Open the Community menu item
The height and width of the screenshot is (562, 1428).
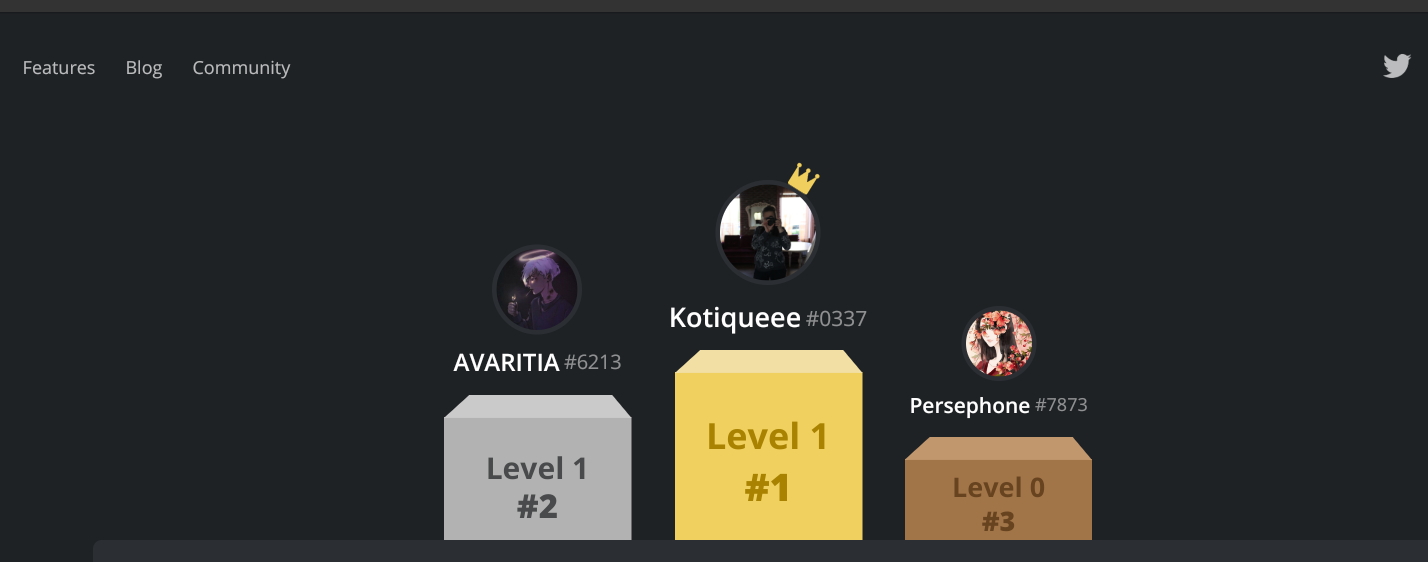tap(241, 68)
